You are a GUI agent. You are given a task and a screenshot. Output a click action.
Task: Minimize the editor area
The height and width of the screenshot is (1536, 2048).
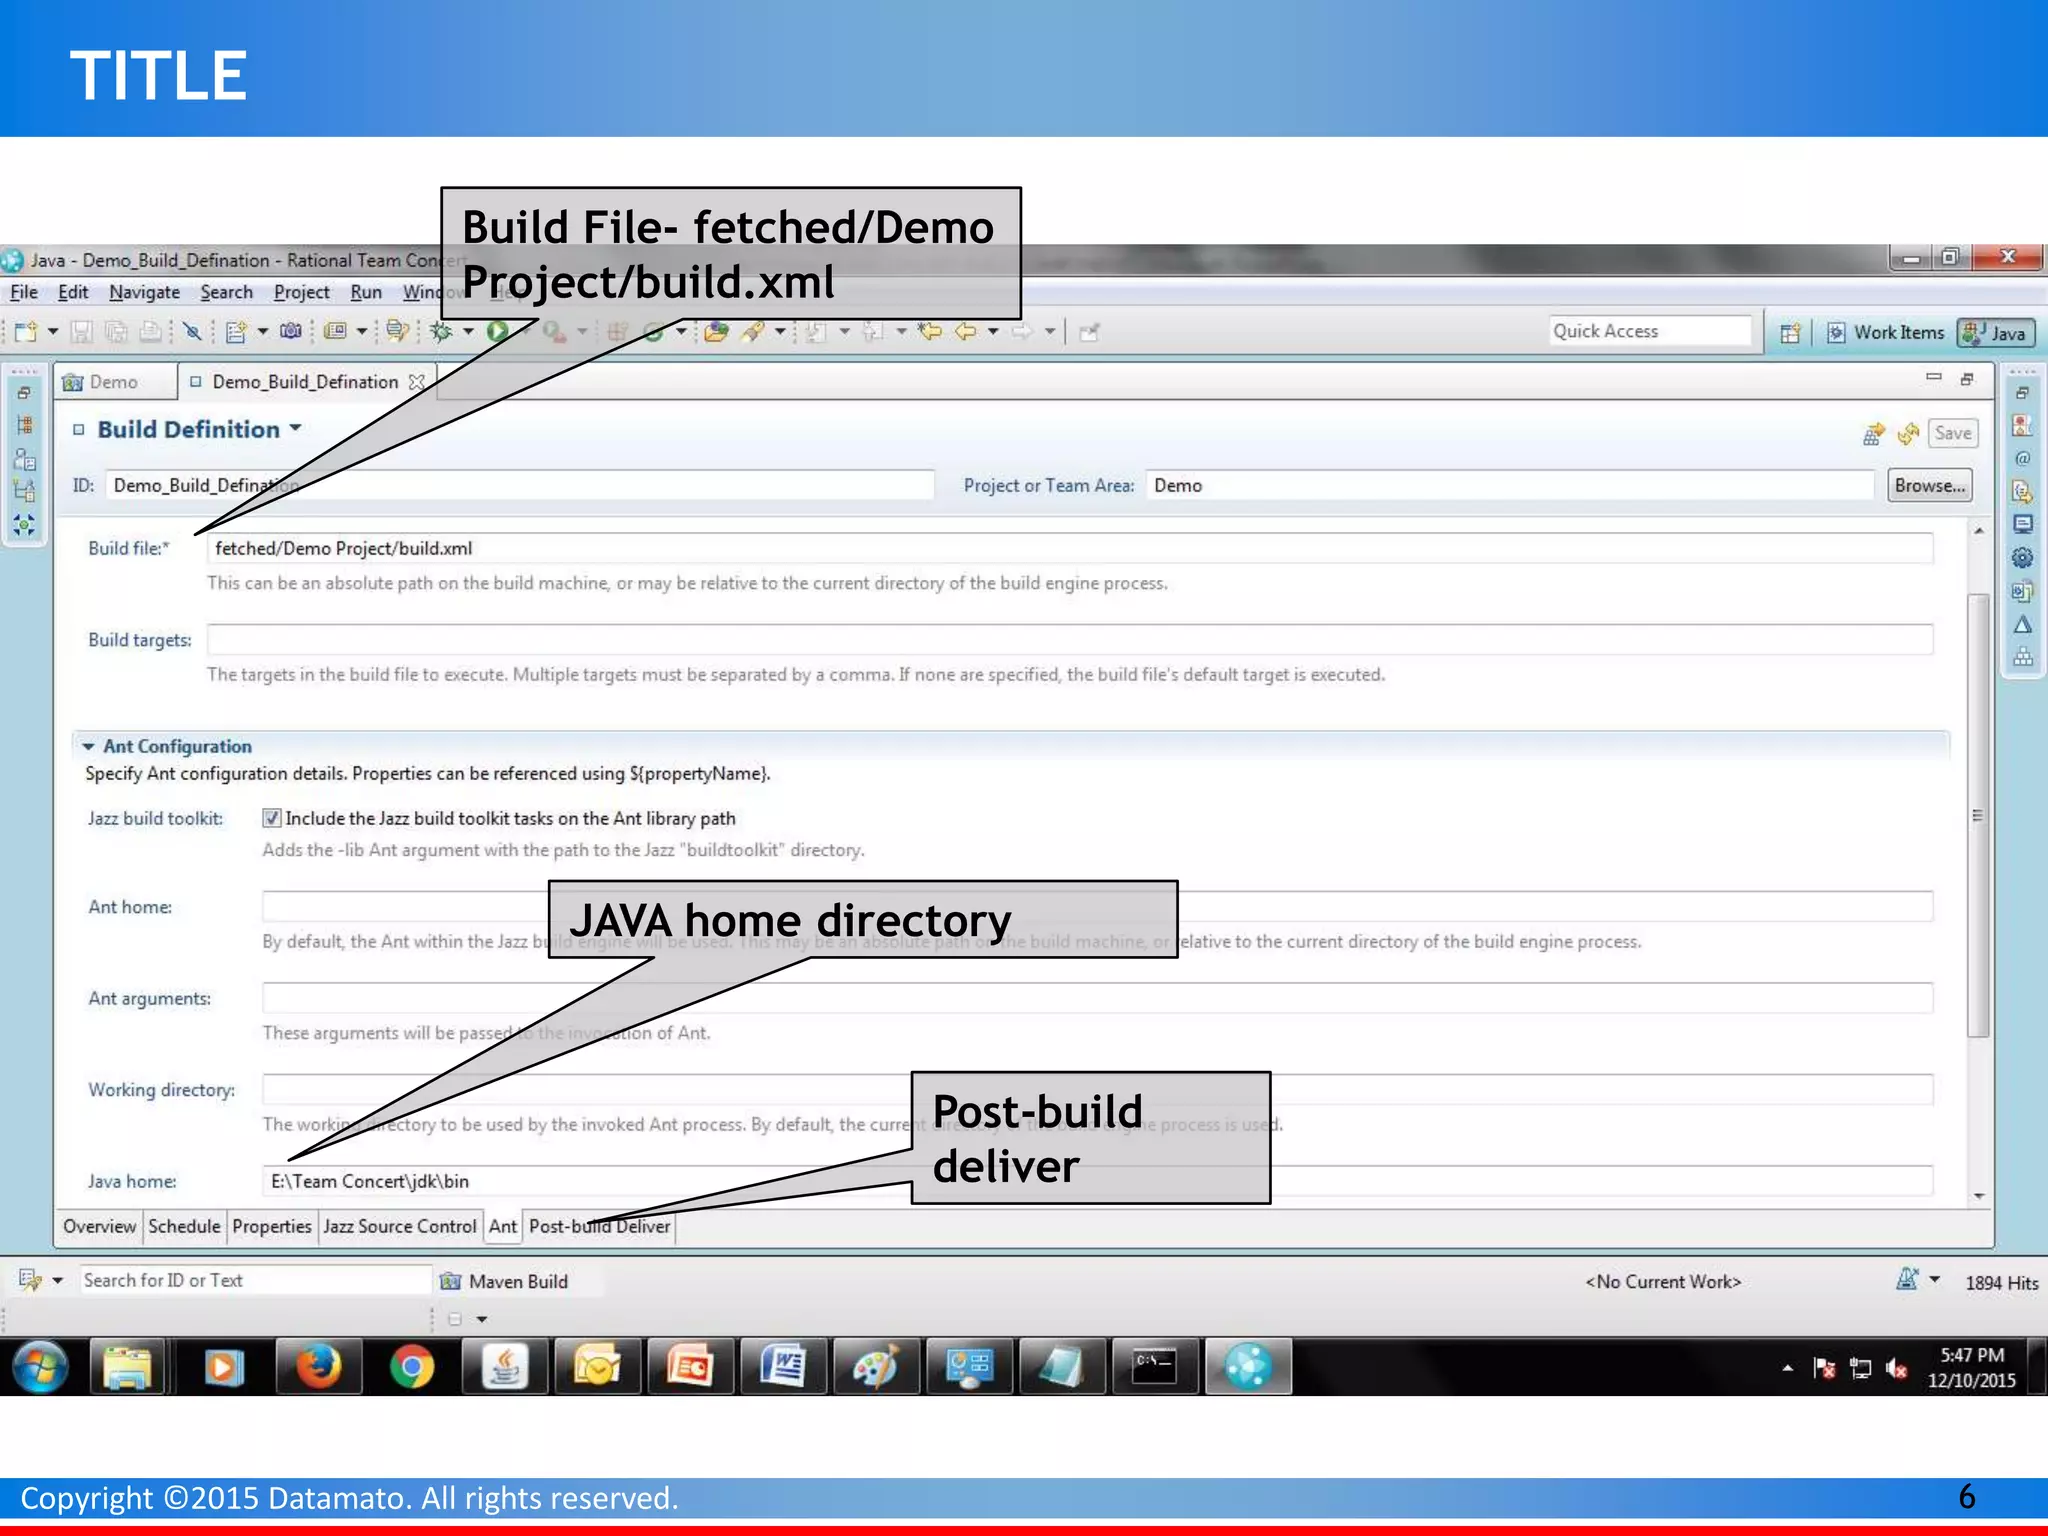(x=1934, y=378)
